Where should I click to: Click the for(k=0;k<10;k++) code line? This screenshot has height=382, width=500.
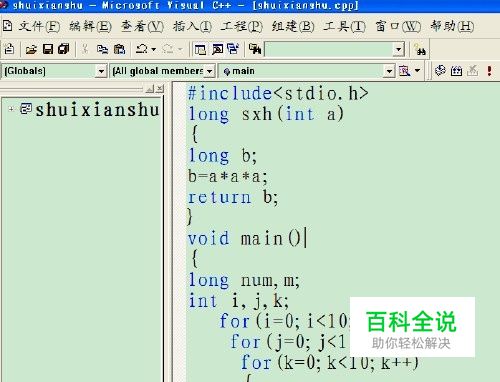pyautogui.click(x=330, y=363)
